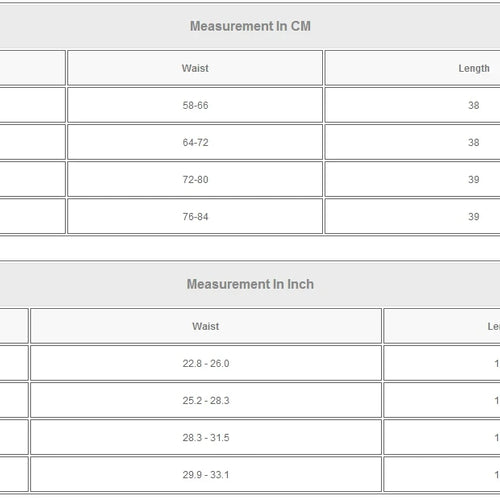Screen dimensions: 500x500
Task: Click the empty size cell beside 58-66
Action: 32,105
